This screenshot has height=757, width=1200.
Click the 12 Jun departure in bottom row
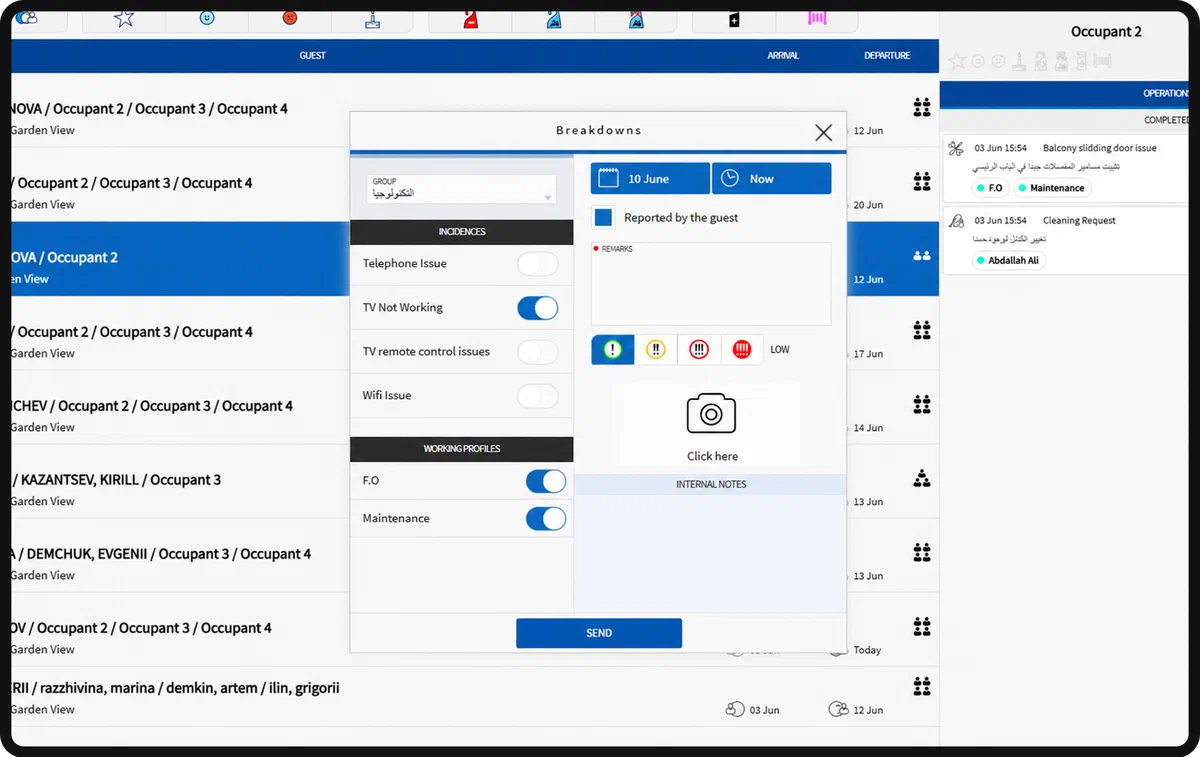(x=868, y=710)
